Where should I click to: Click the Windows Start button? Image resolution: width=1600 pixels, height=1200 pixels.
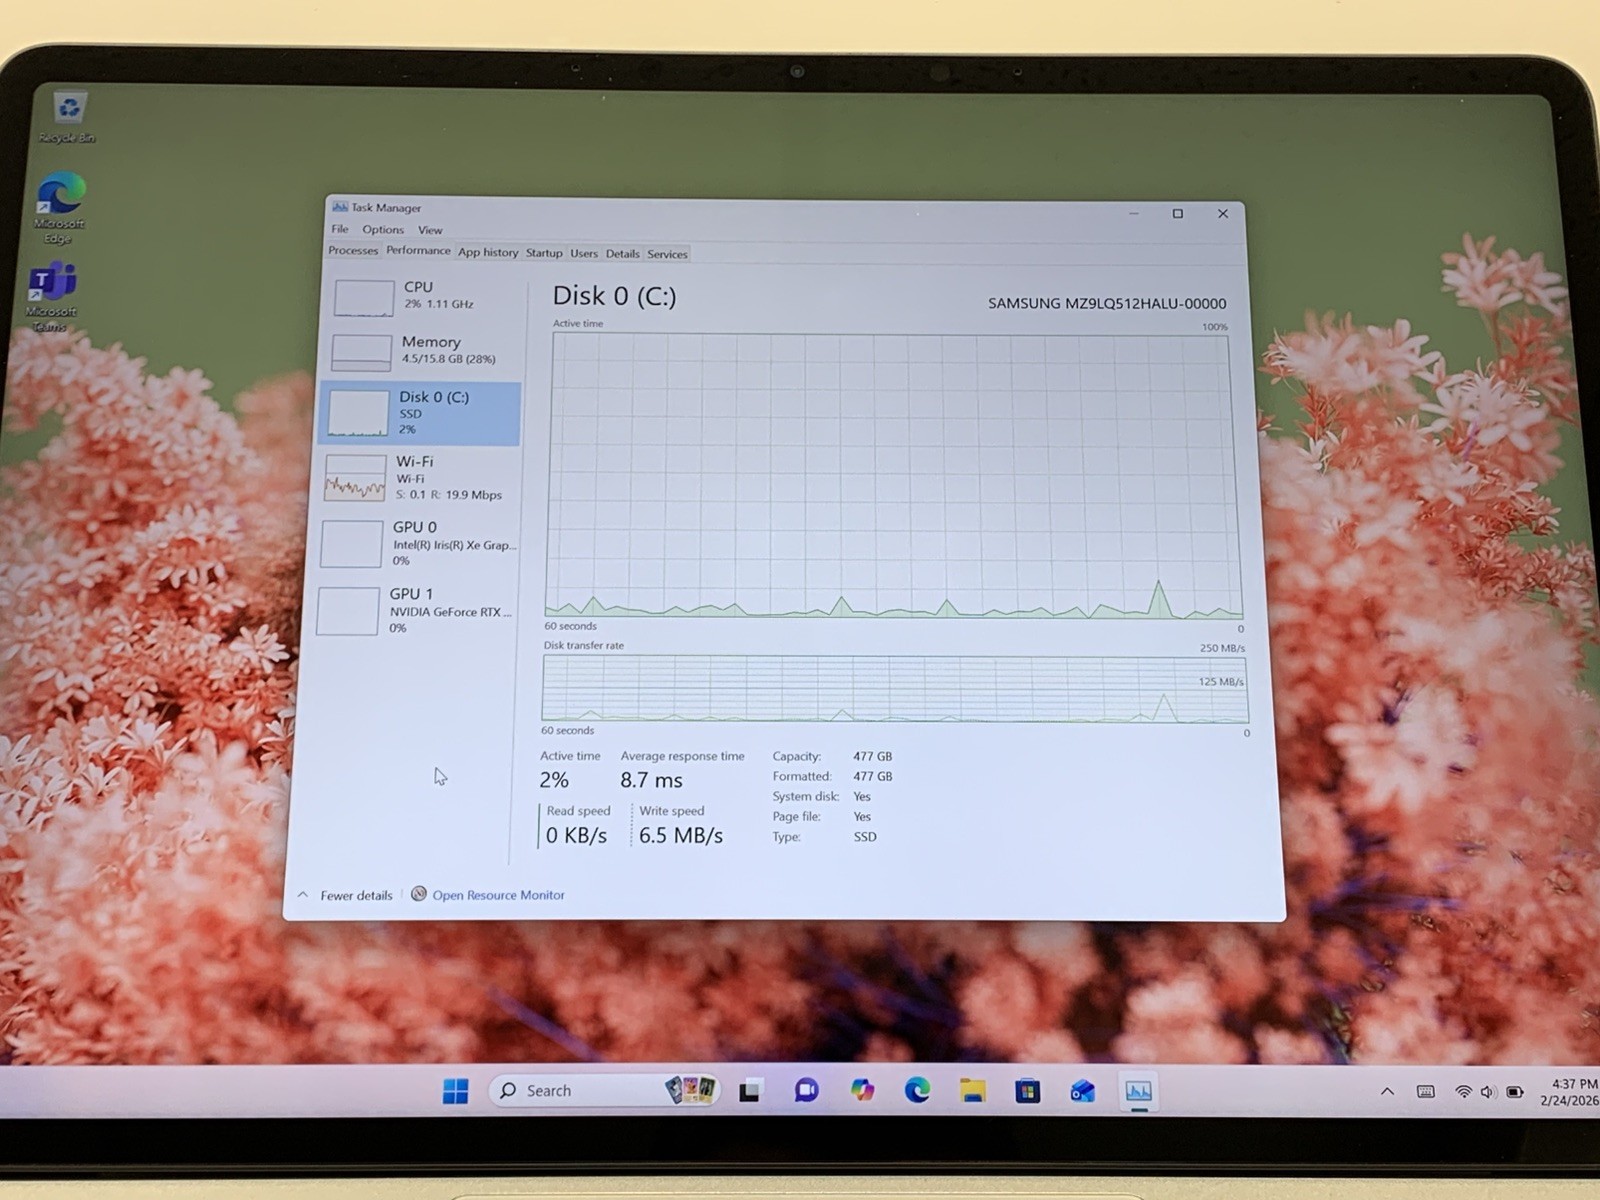coord(455,1090)
